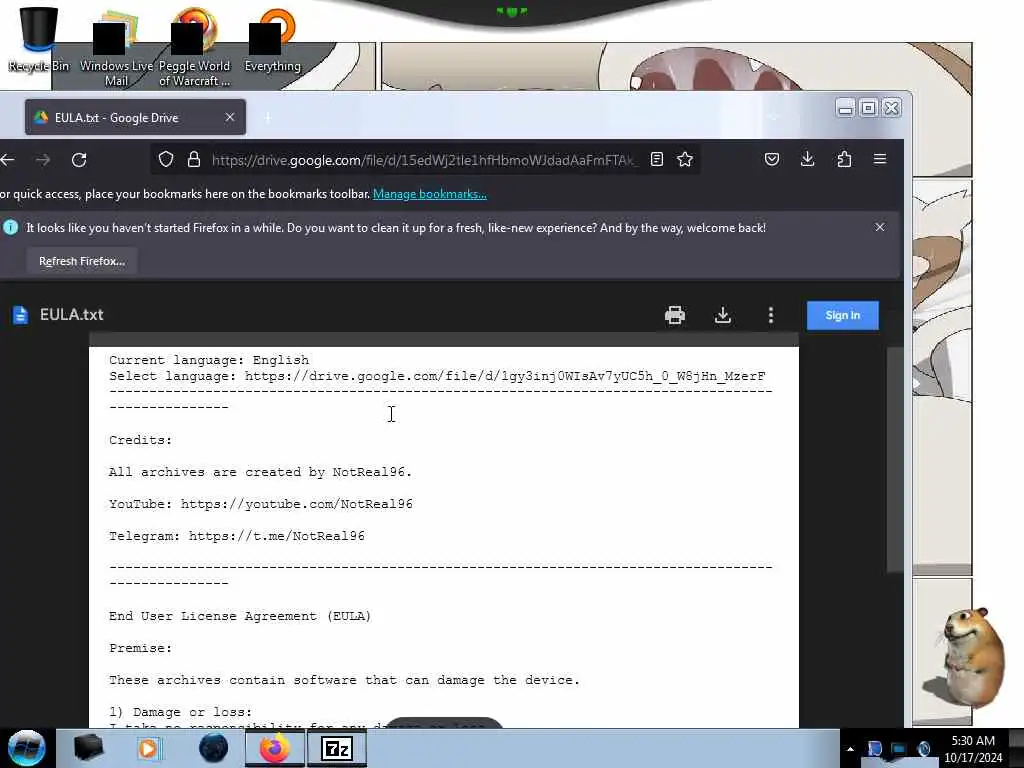Open the Windows Start menu orb

27,748
